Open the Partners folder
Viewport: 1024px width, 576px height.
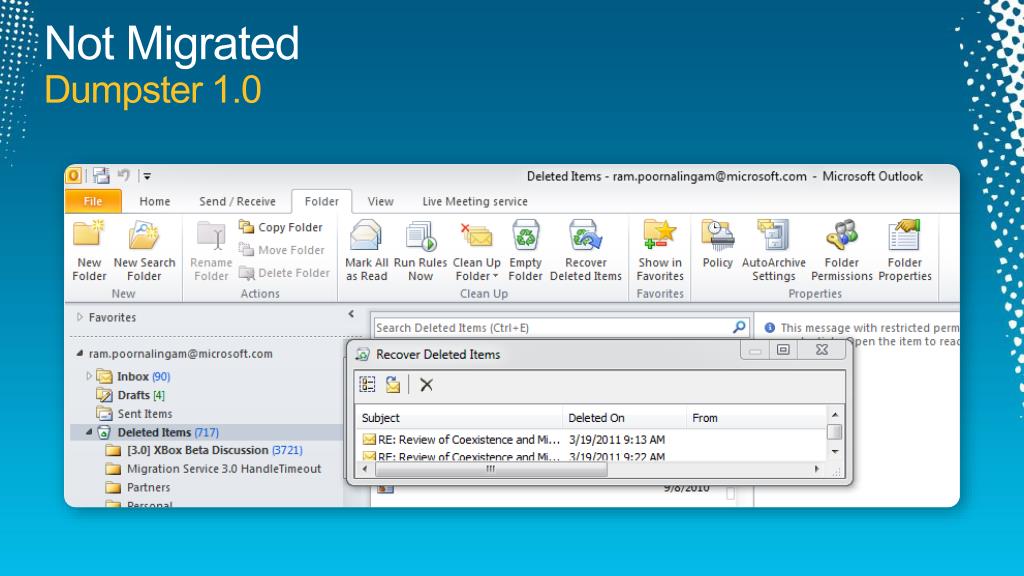click(138, 487)
